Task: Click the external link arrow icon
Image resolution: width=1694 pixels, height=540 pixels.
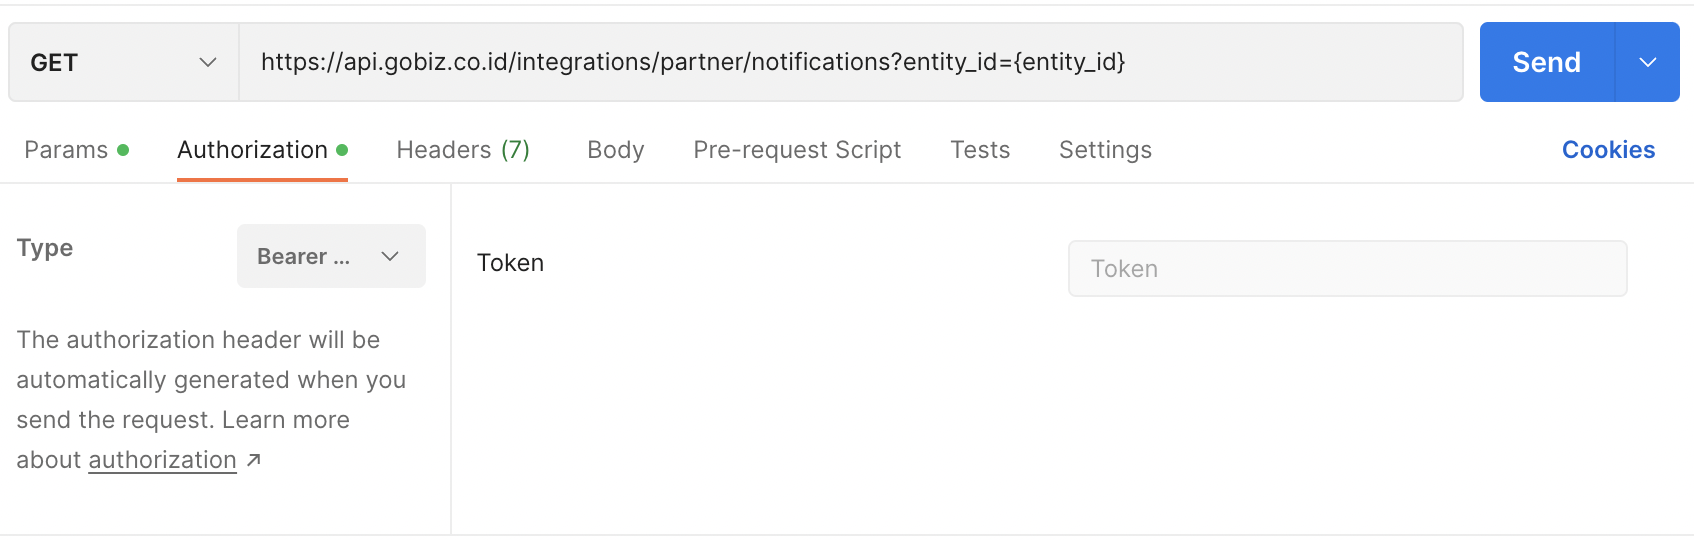Action: 254,460
